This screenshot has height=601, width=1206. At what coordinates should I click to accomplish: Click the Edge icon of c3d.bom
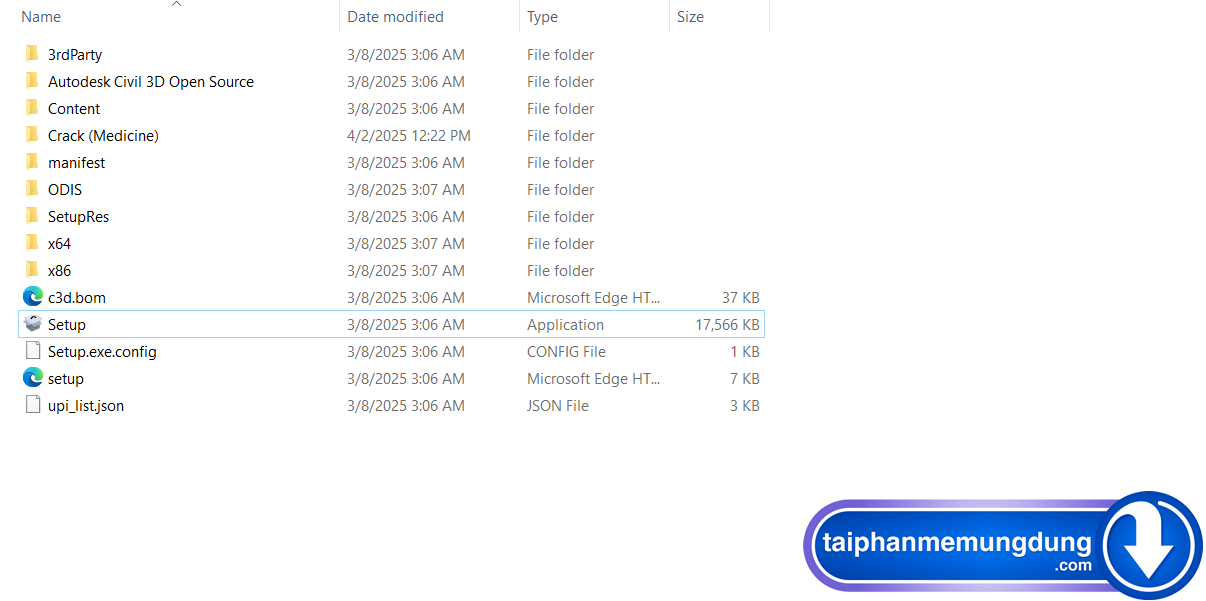coord(33,297)
